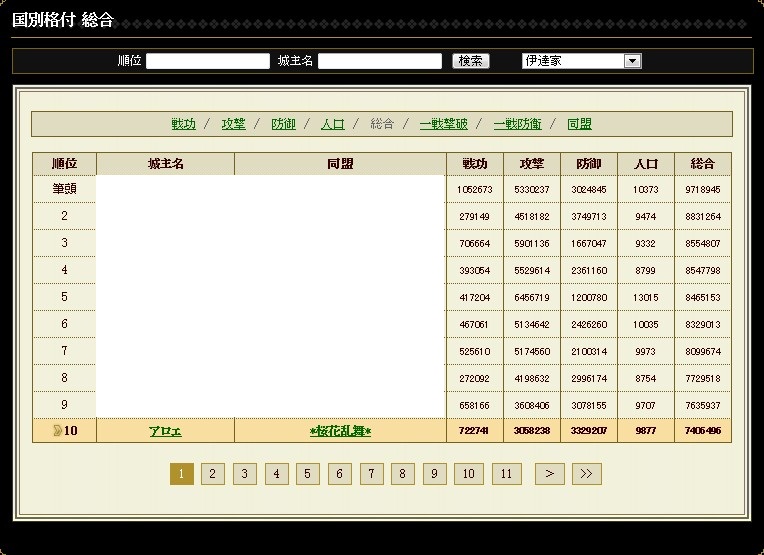Click total value 8831264
This screenshot has height=555, width=764.
click(x=703, y=216)
